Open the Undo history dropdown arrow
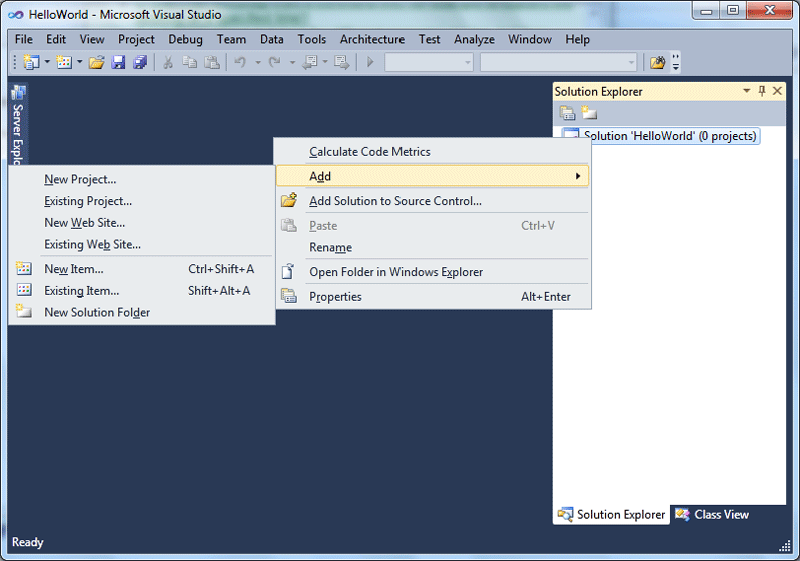This screenshot has width=800, height=561. [258, 62]
